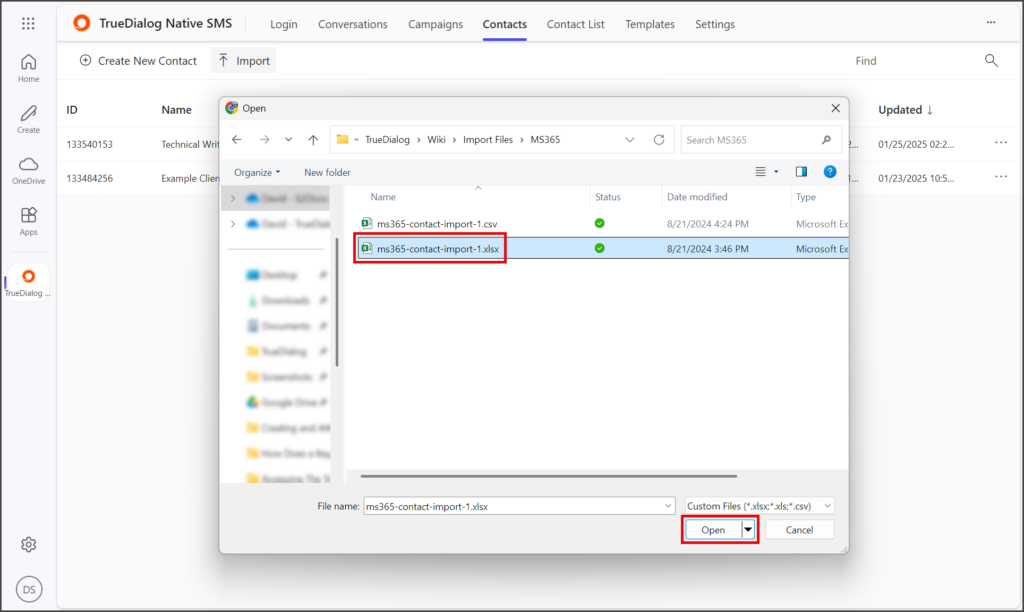Click the sync status of xlsx file

point(600,248)
